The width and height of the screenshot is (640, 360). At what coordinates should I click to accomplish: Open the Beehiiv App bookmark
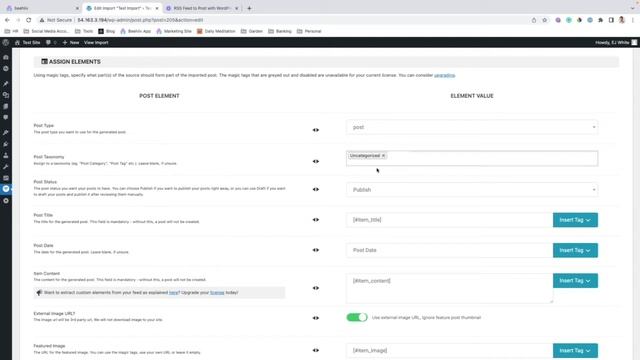[x=136, y=31]
